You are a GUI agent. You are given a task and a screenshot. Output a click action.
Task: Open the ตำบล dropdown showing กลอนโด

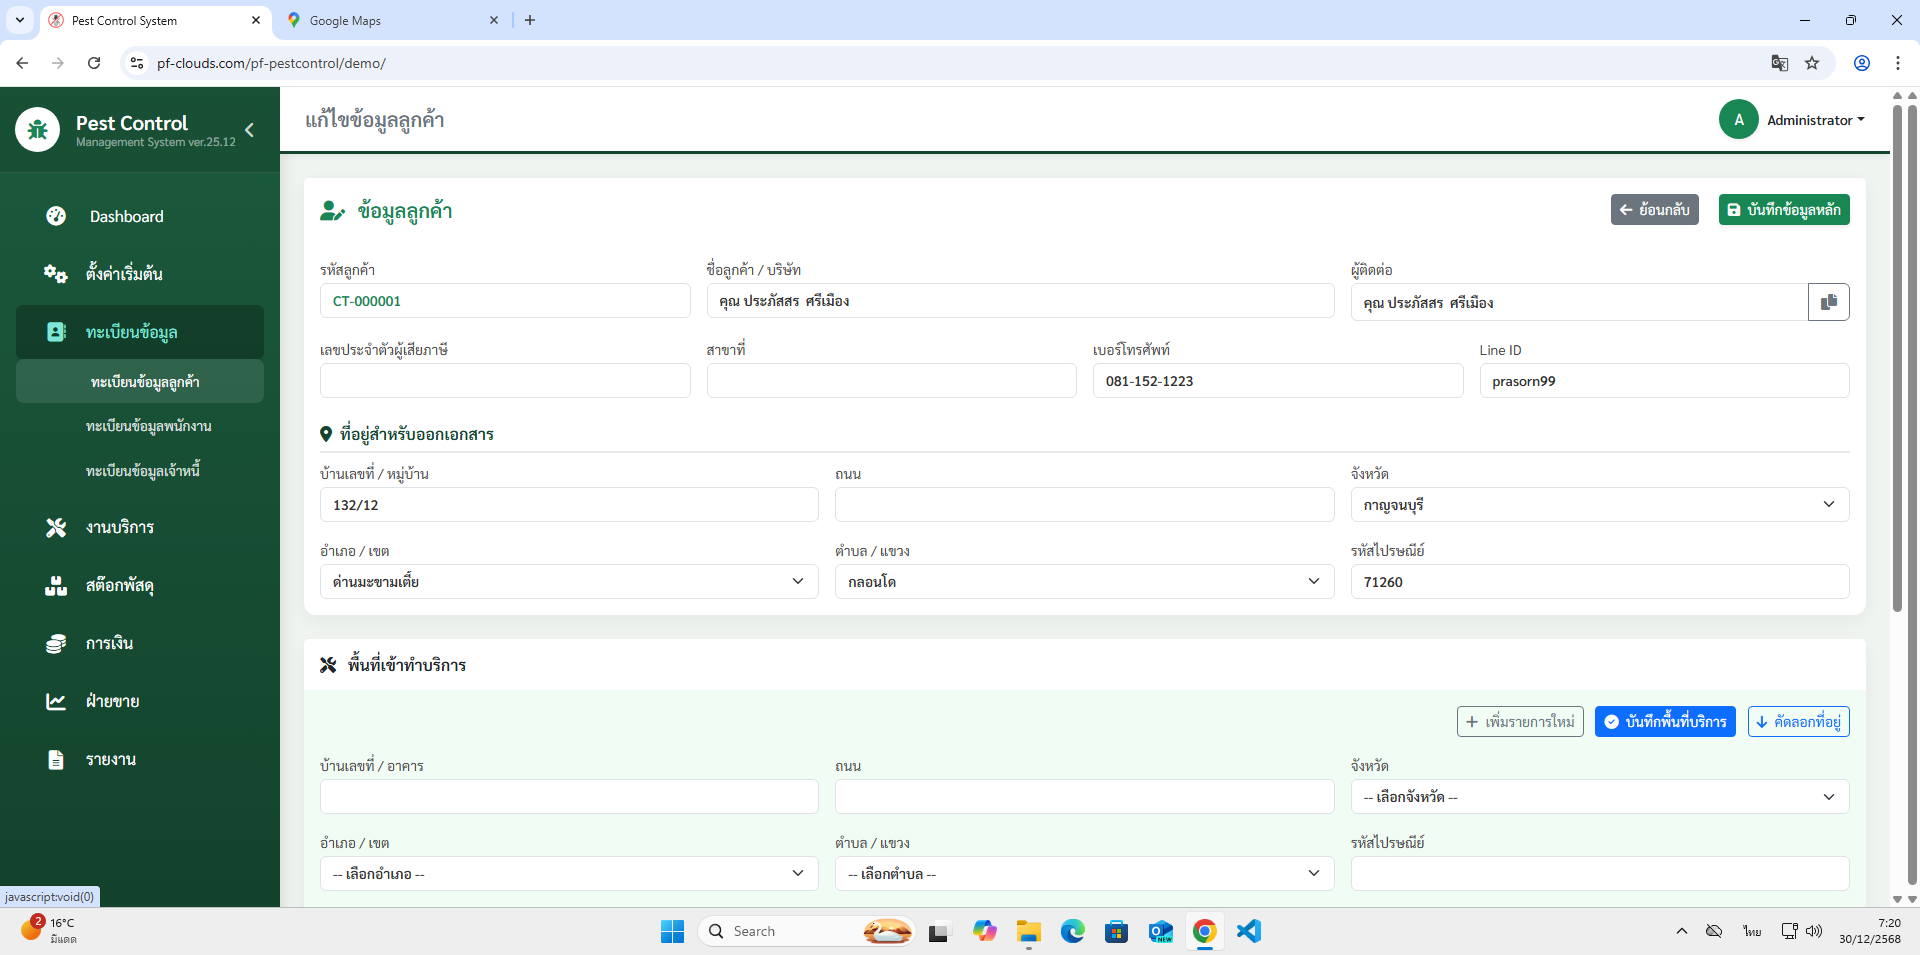point(1083,582)
